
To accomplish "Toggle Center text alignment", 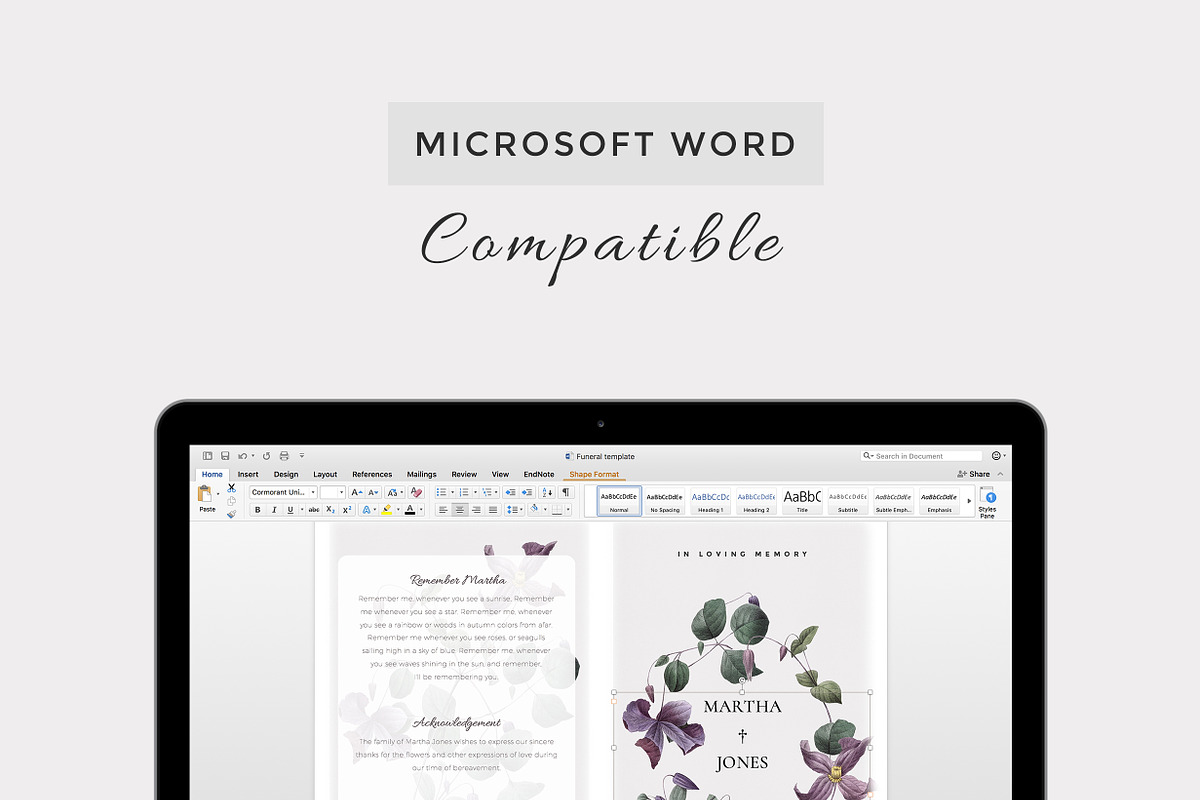I will [460, 510].
